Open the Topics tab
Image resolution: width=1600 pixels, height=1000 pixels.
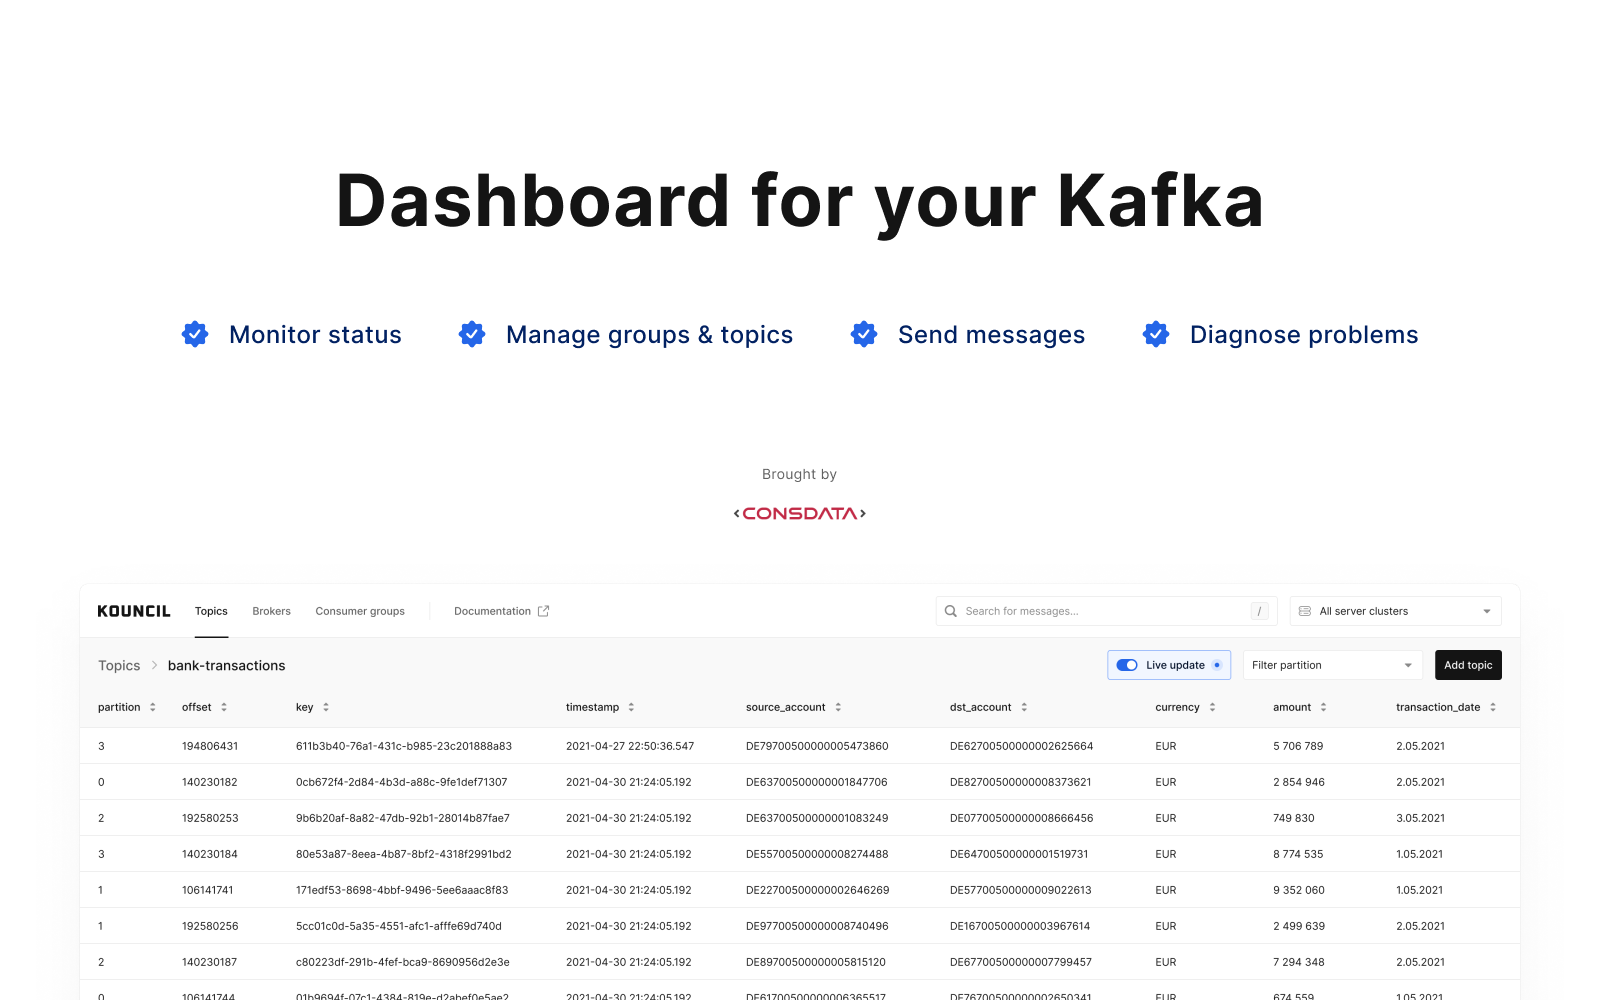point(211,611)
